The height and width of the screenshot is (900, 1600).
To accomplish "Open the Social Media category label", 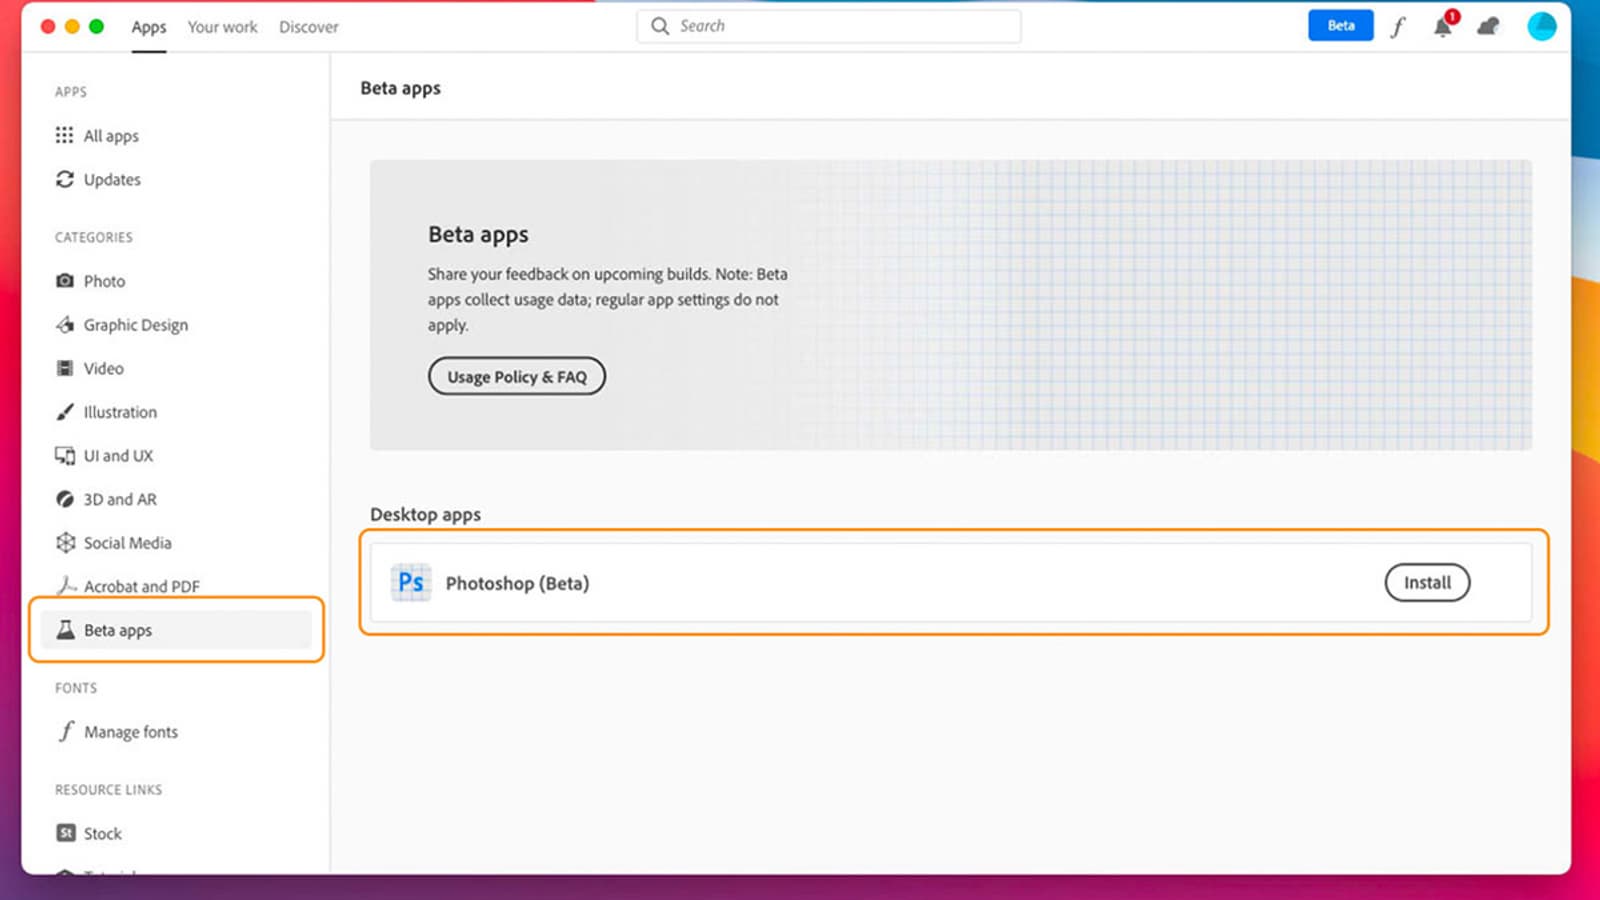I will pyautogui.click(x=127, y=543).
